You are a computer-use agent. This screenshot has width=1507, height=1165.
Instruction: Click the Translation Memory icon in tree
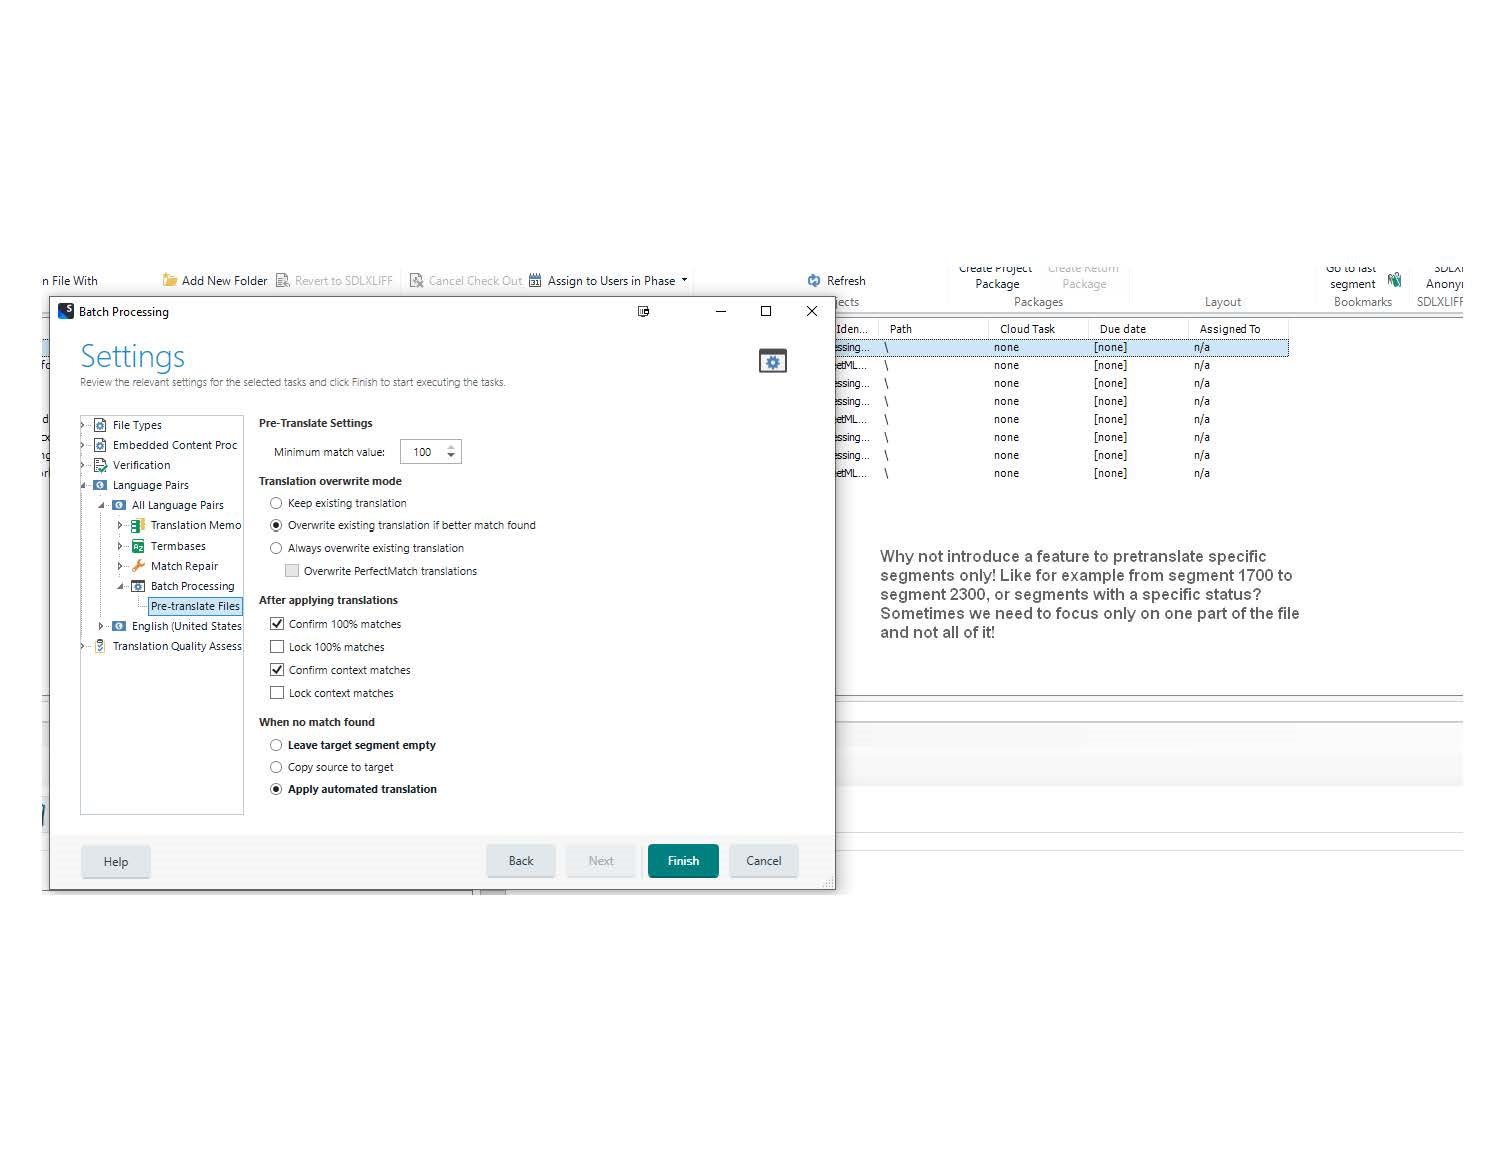(x=138, y=525)
